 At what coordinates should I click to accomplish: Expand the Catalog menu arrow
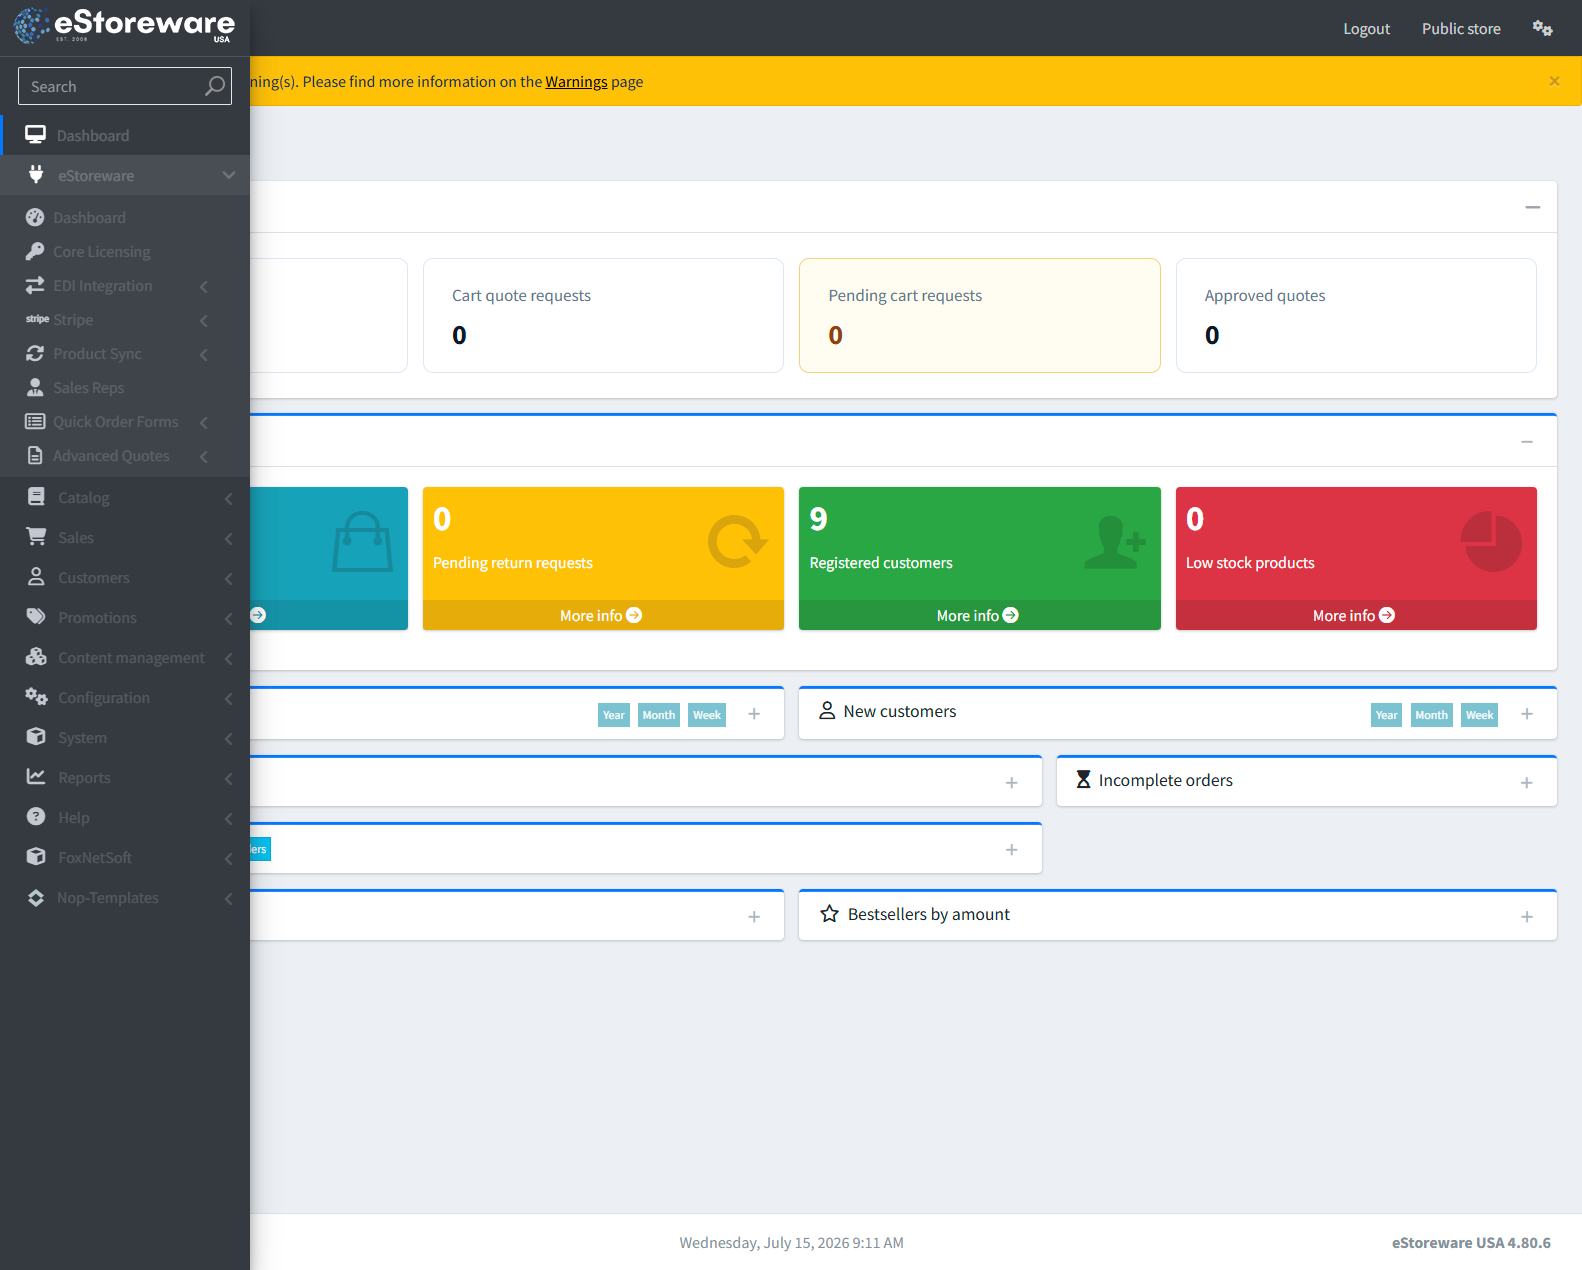229,498
